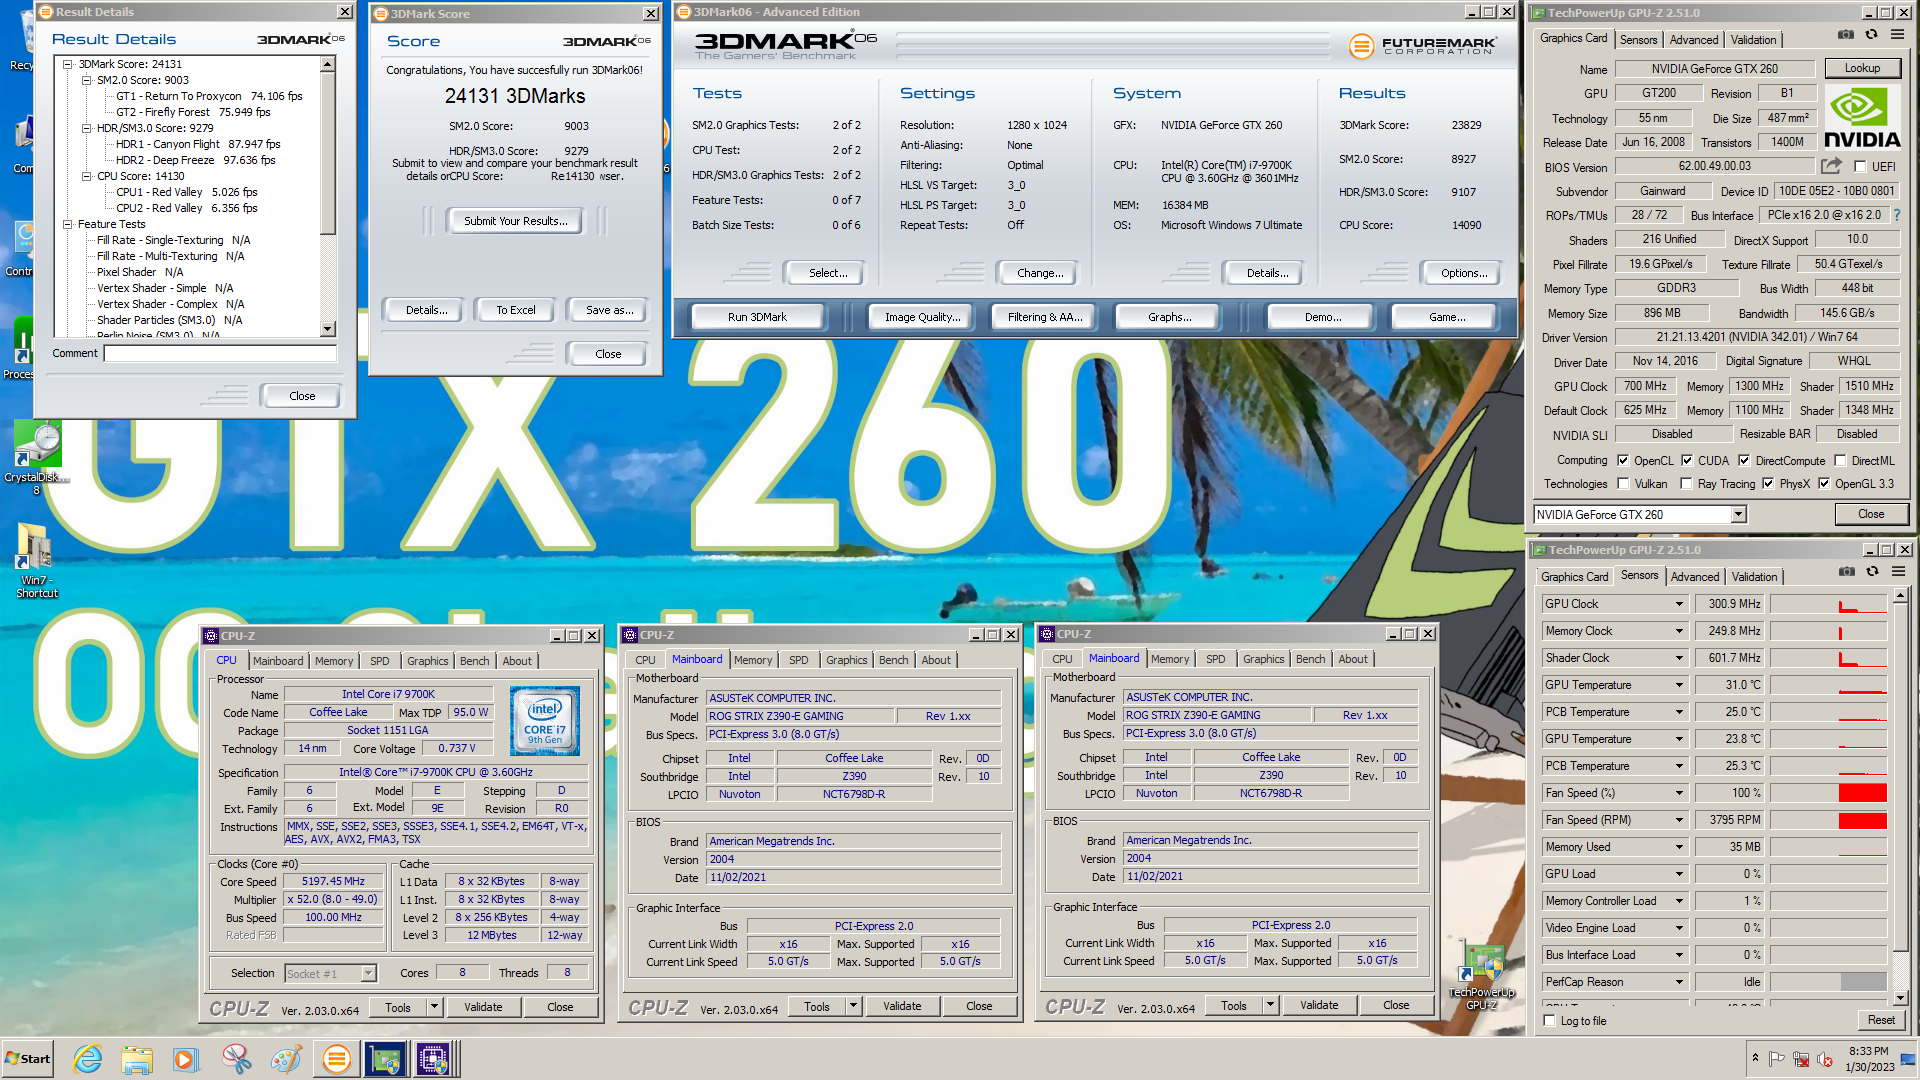This screenshot has width=1920, height=1080.
Task: Switch to GPU-Z taskbar button
Action: 385,1059
